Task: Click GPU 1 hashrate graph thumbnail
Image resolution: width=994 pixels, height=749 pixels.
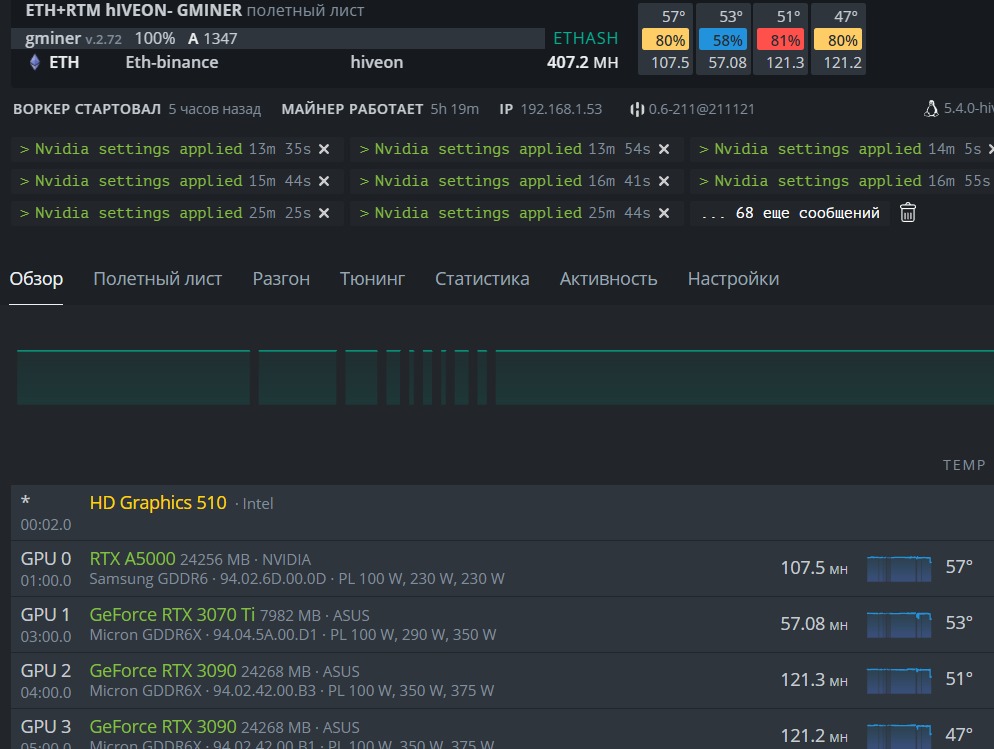Action: coord(899,624)
